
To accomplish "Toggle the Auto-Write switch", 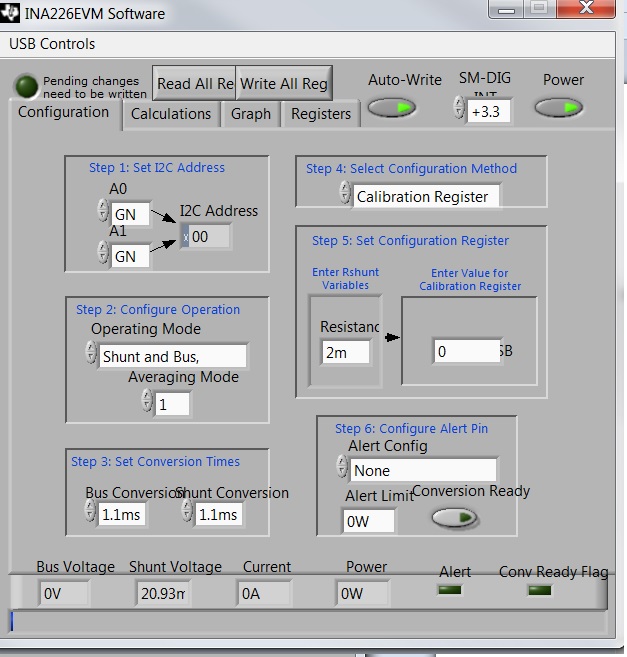I will [x=392, y=108].
